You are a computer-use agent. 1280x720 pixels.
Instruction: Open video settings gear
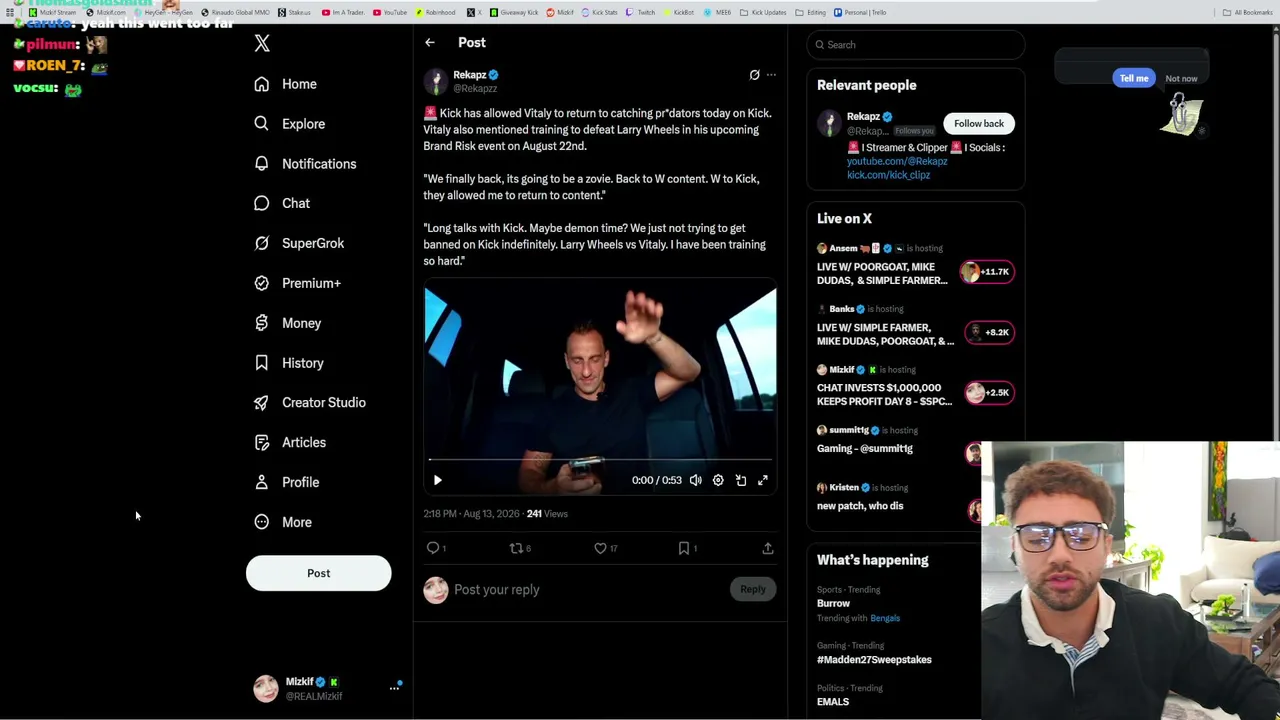(x=718, y=480)
